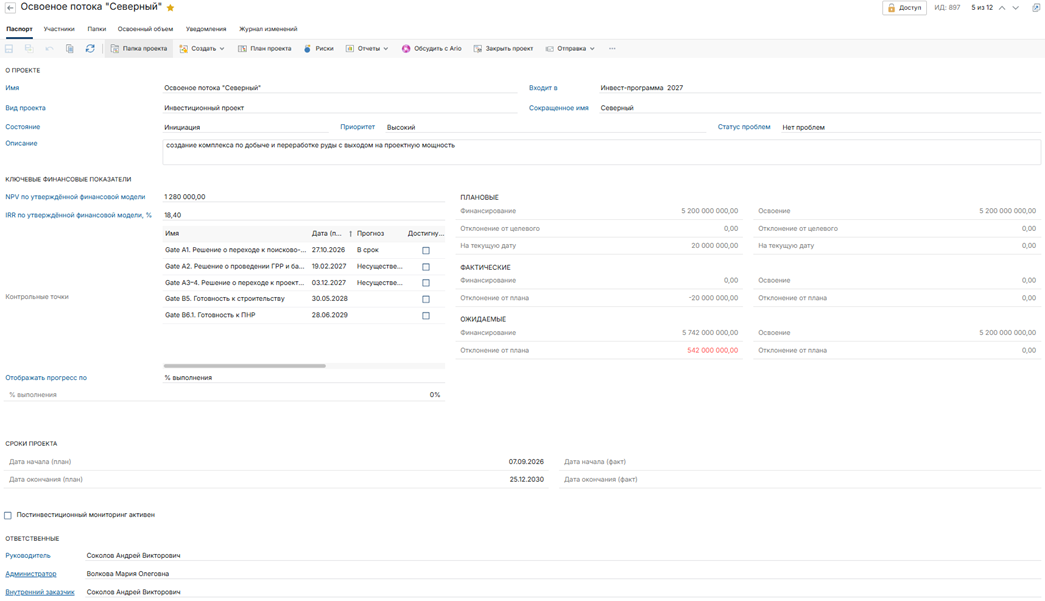The height and width of the screenshot is (601, 1045).
Task: Click into the Описание text area
Action: tap(601, 152)
